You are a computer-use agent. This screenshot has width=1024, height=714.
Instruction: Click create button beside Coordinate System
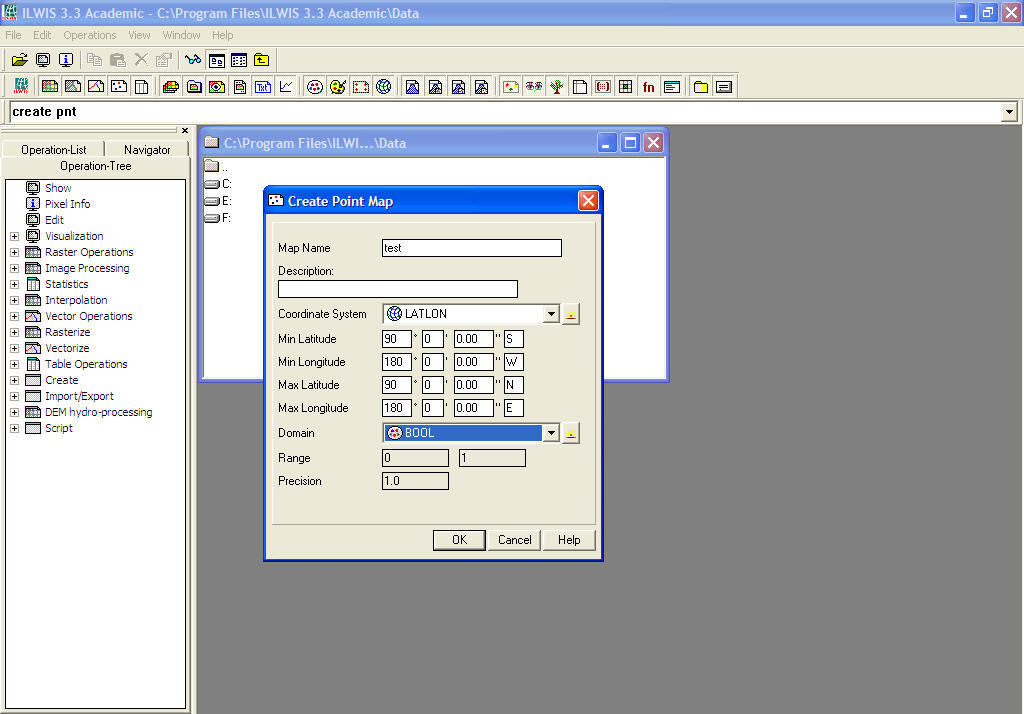(571, 314)
